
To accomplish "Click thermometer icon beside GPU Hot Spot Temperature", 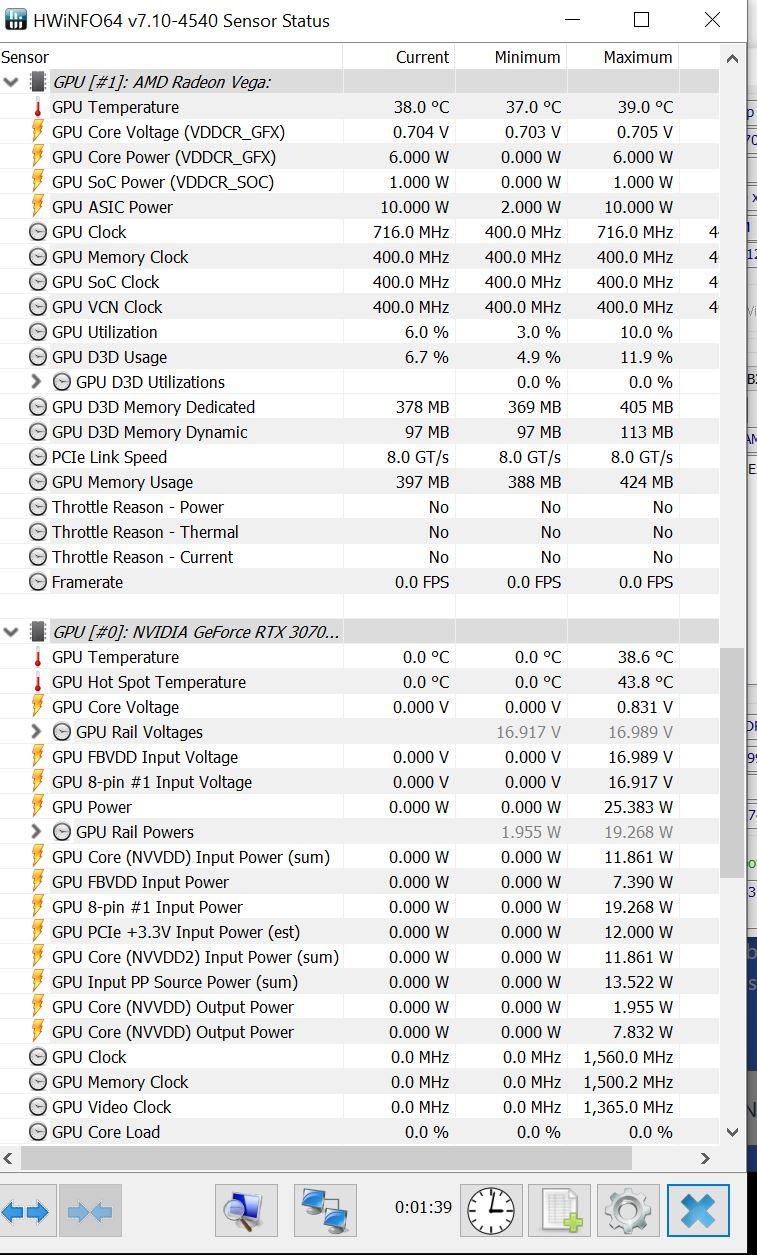I will 38,682.
